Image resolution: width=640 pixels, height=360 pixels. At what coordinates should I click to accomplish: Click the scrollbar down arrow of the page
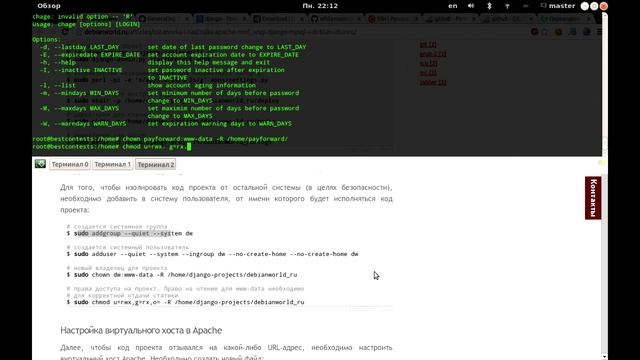click(x=604, y=356)
